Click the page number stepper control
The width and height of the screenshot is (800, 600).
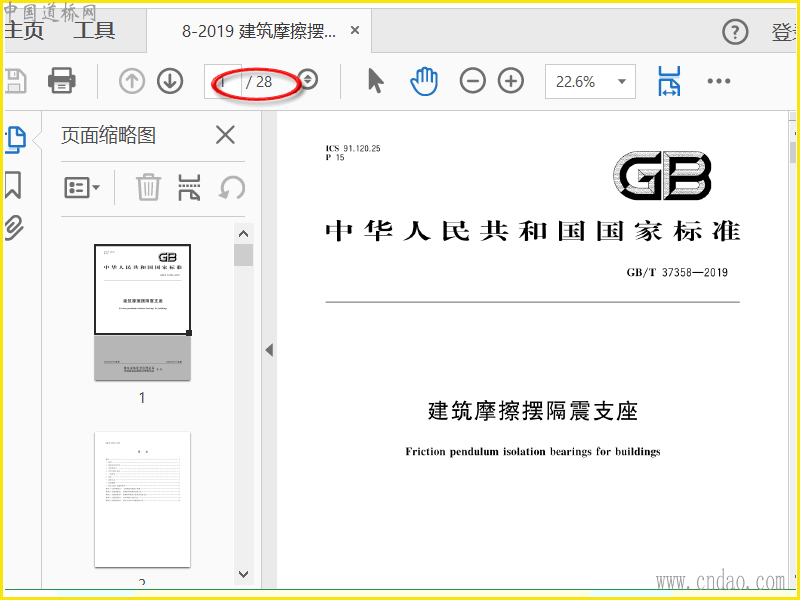point(308,79)
